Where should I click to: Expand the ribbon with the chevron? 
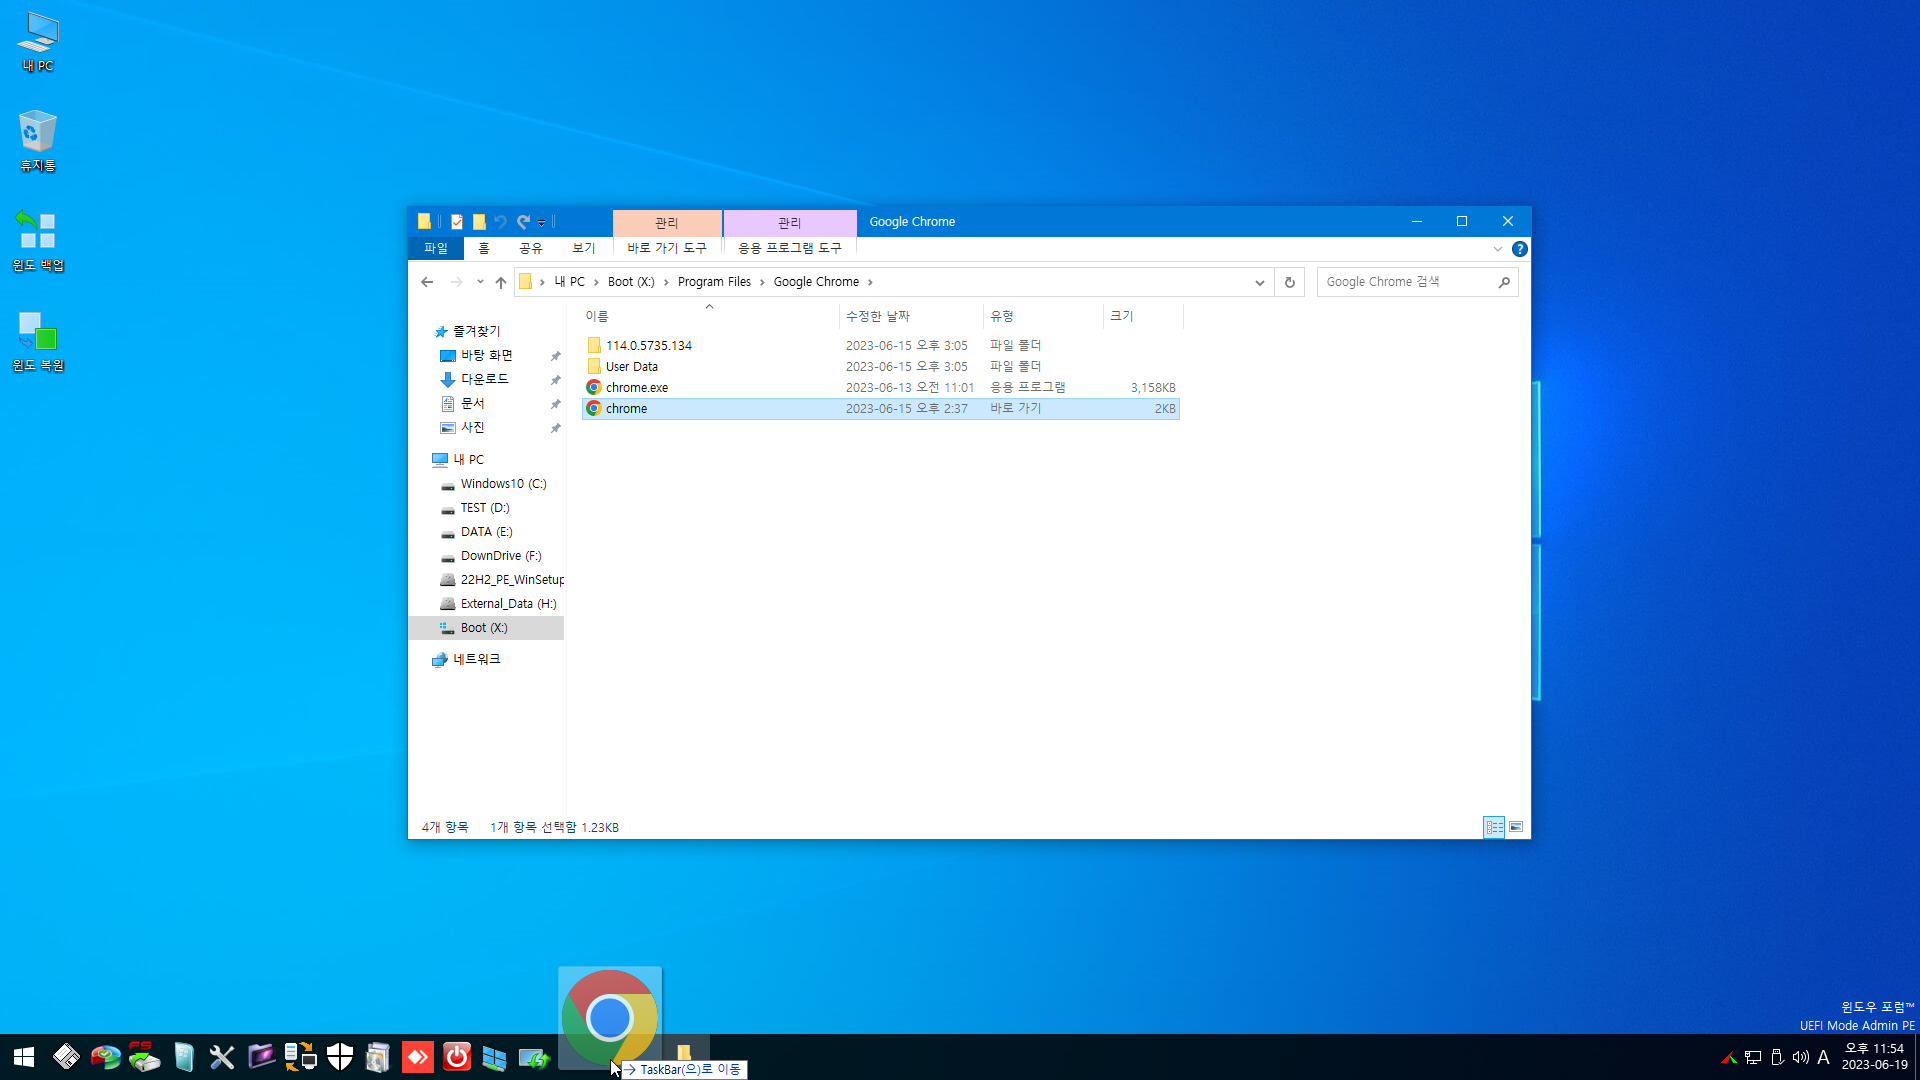[1498, 249]
